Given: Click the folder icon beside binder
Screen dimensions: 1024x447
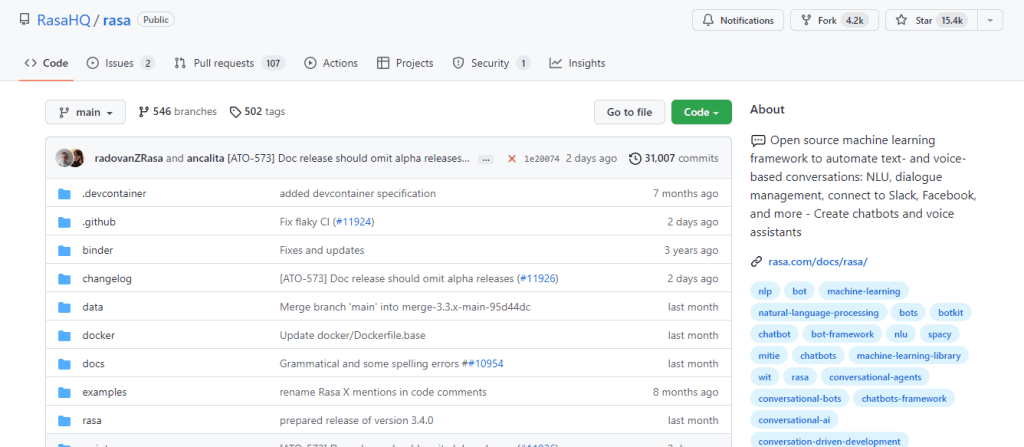Looking at the screenshot, I should click(64, 250).
